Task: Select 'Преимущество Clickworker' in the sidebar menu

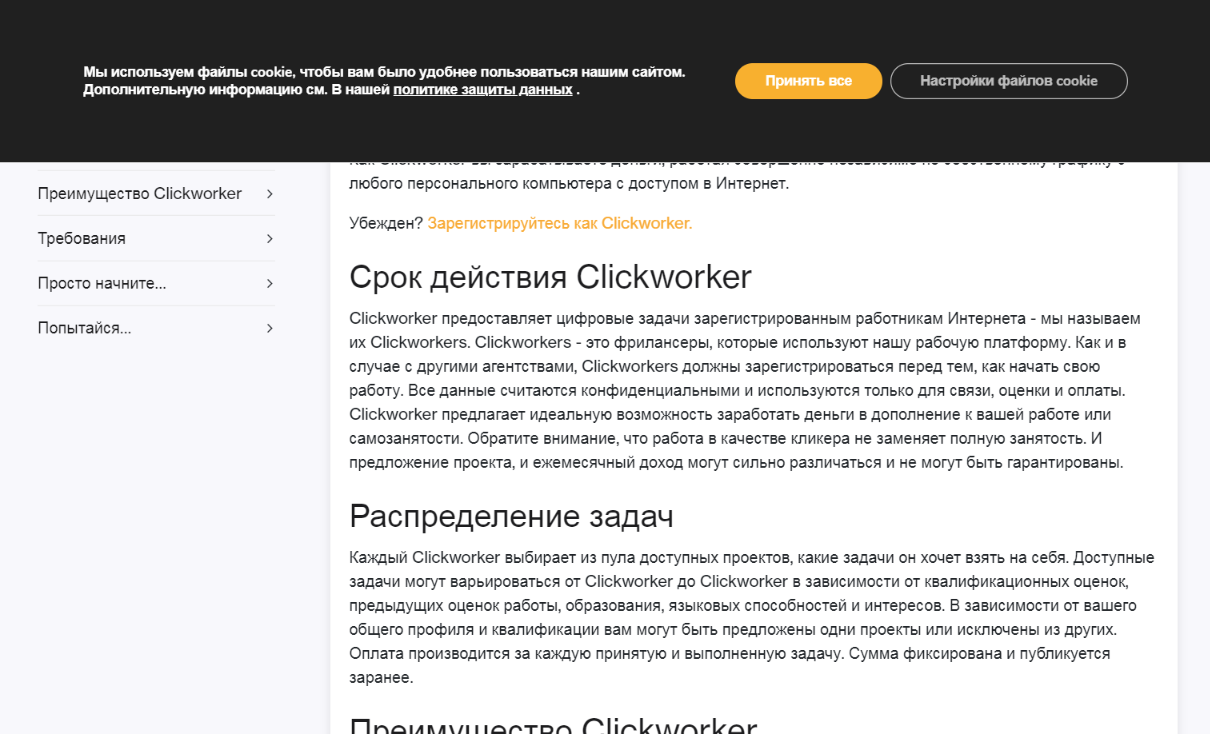Action: pos(140,193)
